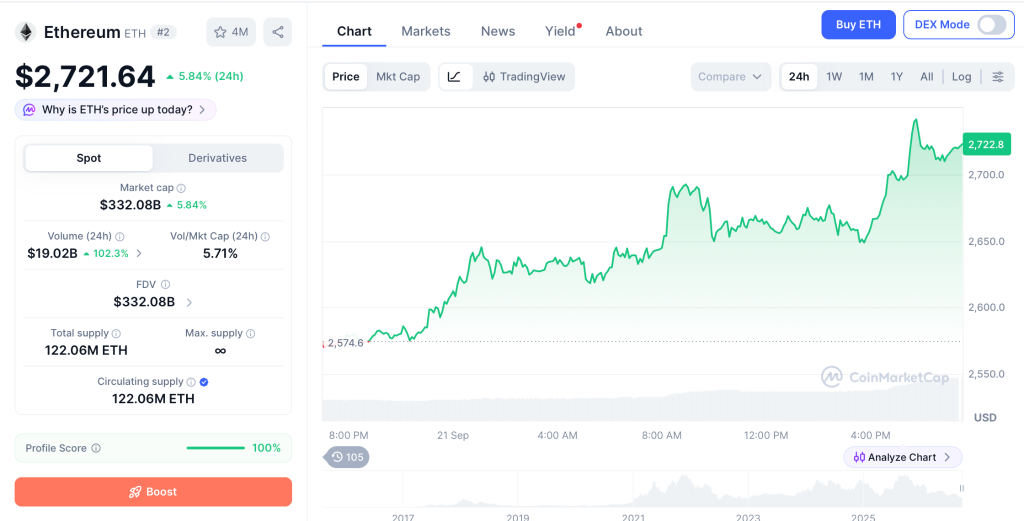This screenshot has width=1024, height=521.
Task: Open Why is ETH's price up today
Action: click(116, 110)
